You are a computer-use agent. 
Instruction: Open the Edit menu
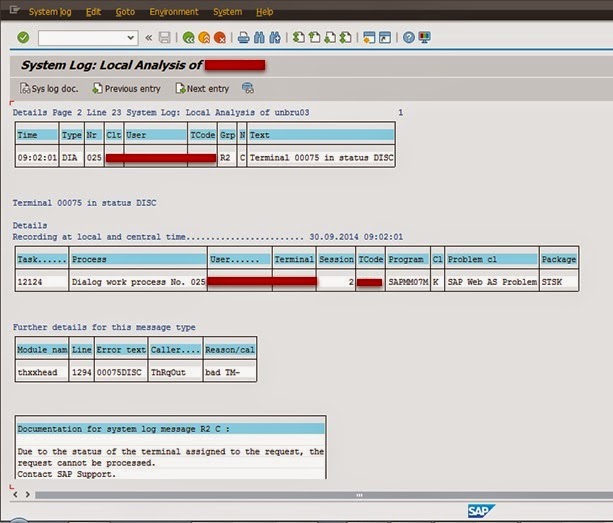pos(93,12)
